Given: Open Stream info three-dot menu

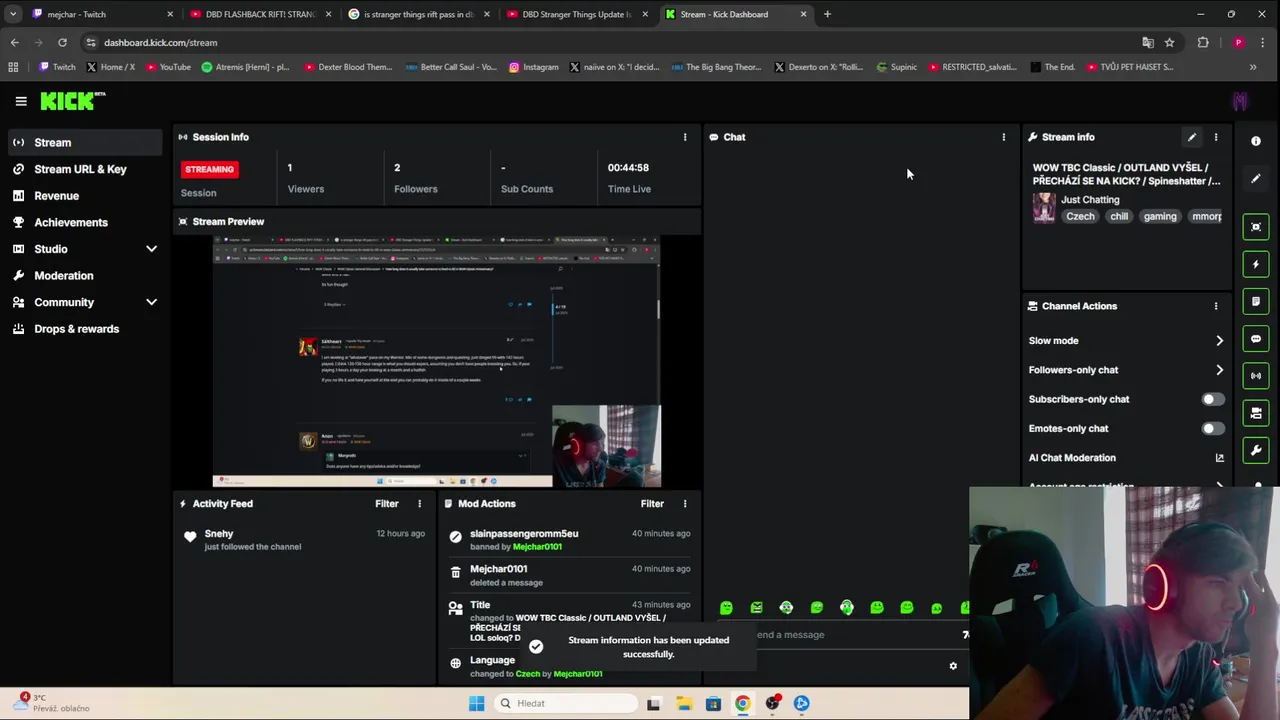Looking at the screenshot, I should pyautogui.click(x=1216, y=137).
